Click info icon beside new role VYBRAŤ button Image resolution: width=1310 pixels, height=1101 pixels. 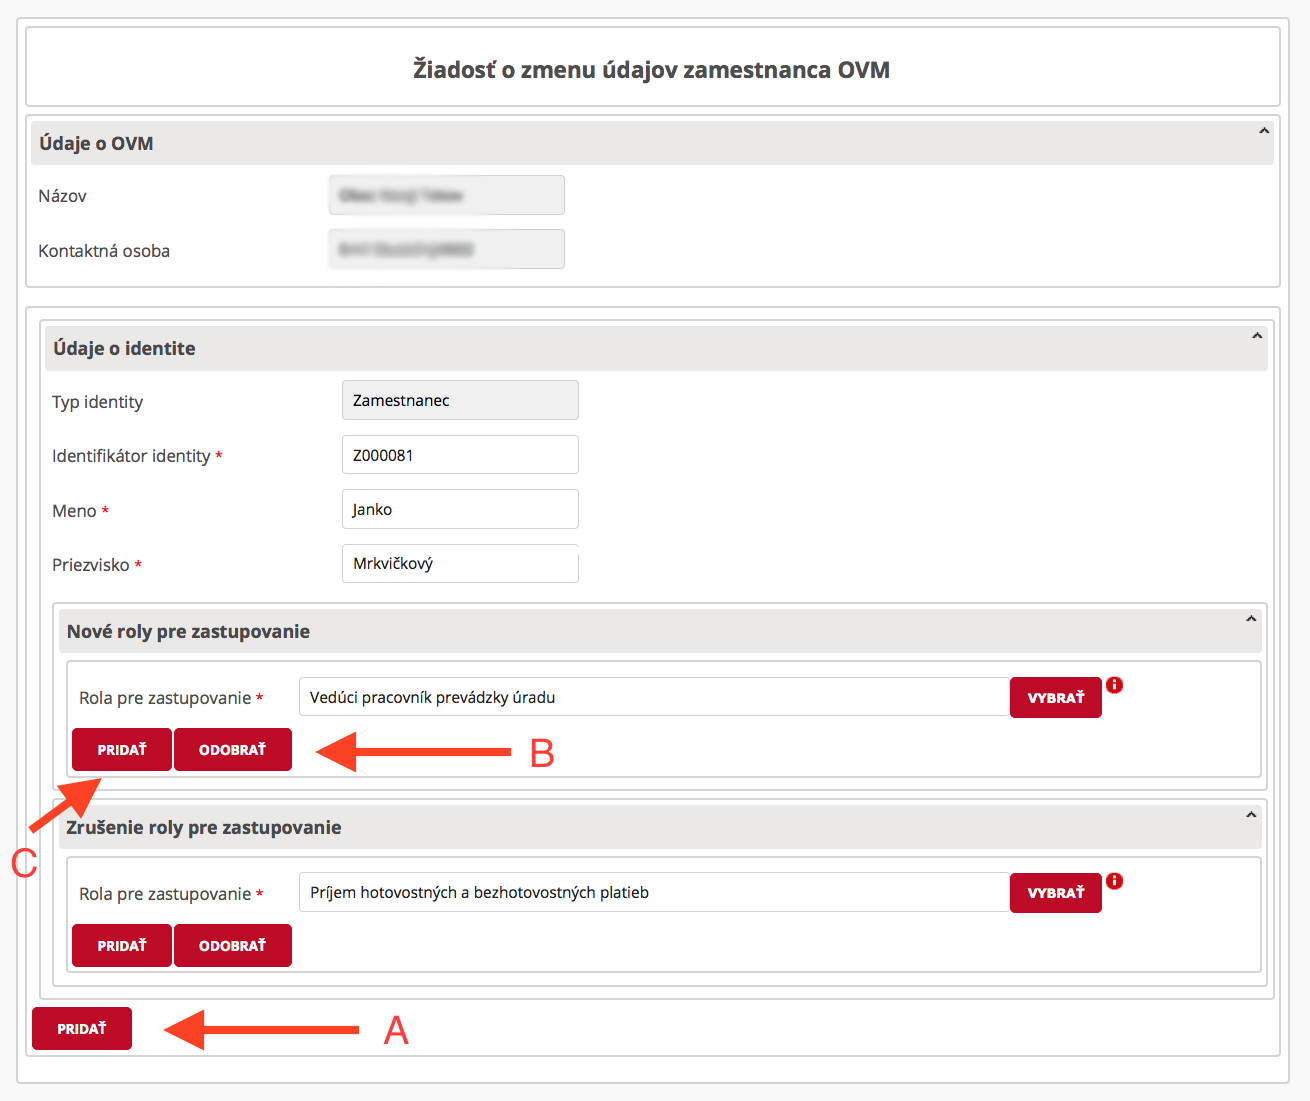pos(1115,685)
